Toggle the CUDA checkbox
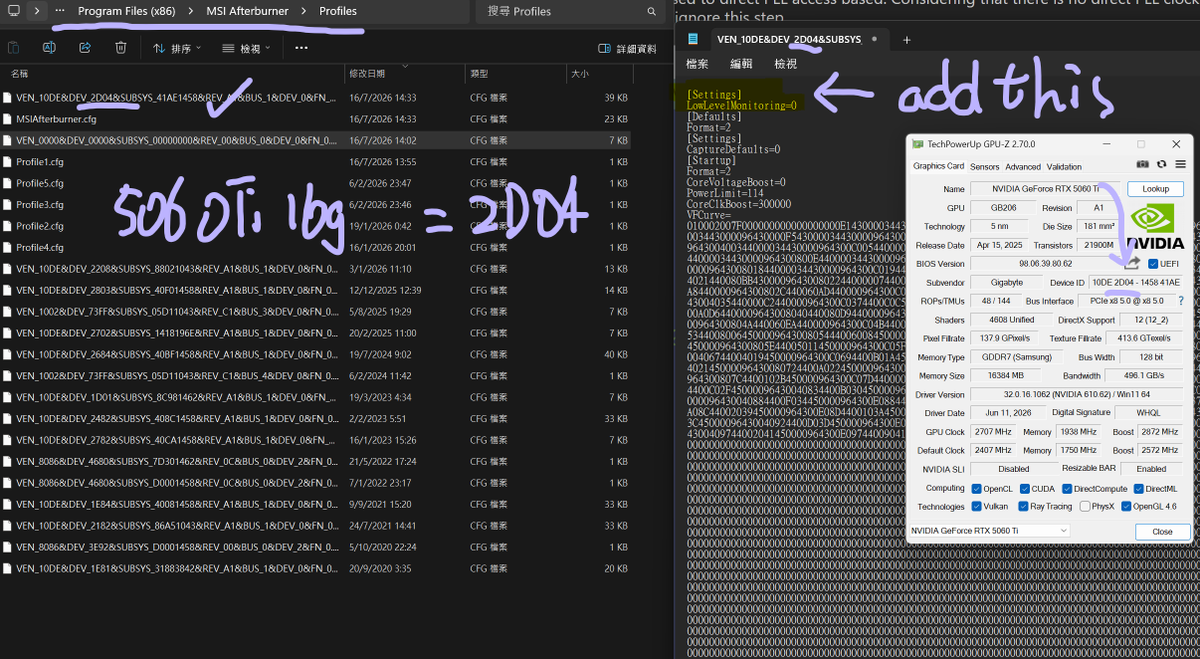 (x=1024, y=489)
